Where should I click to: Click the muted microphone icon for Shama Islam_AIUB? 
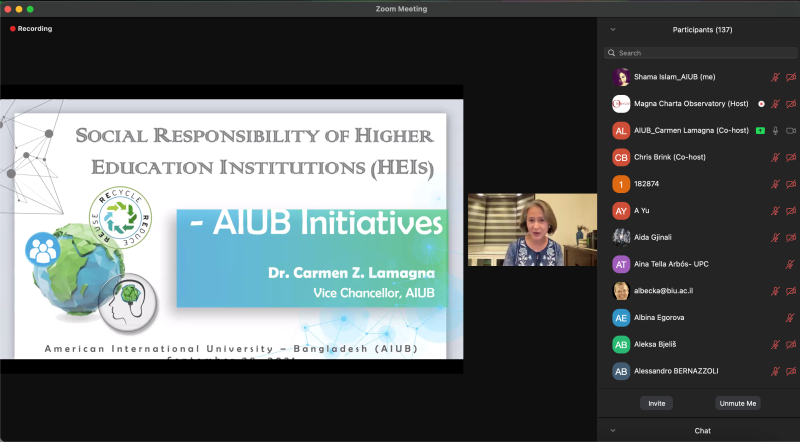pyautogui.click(x=775, y=77)
